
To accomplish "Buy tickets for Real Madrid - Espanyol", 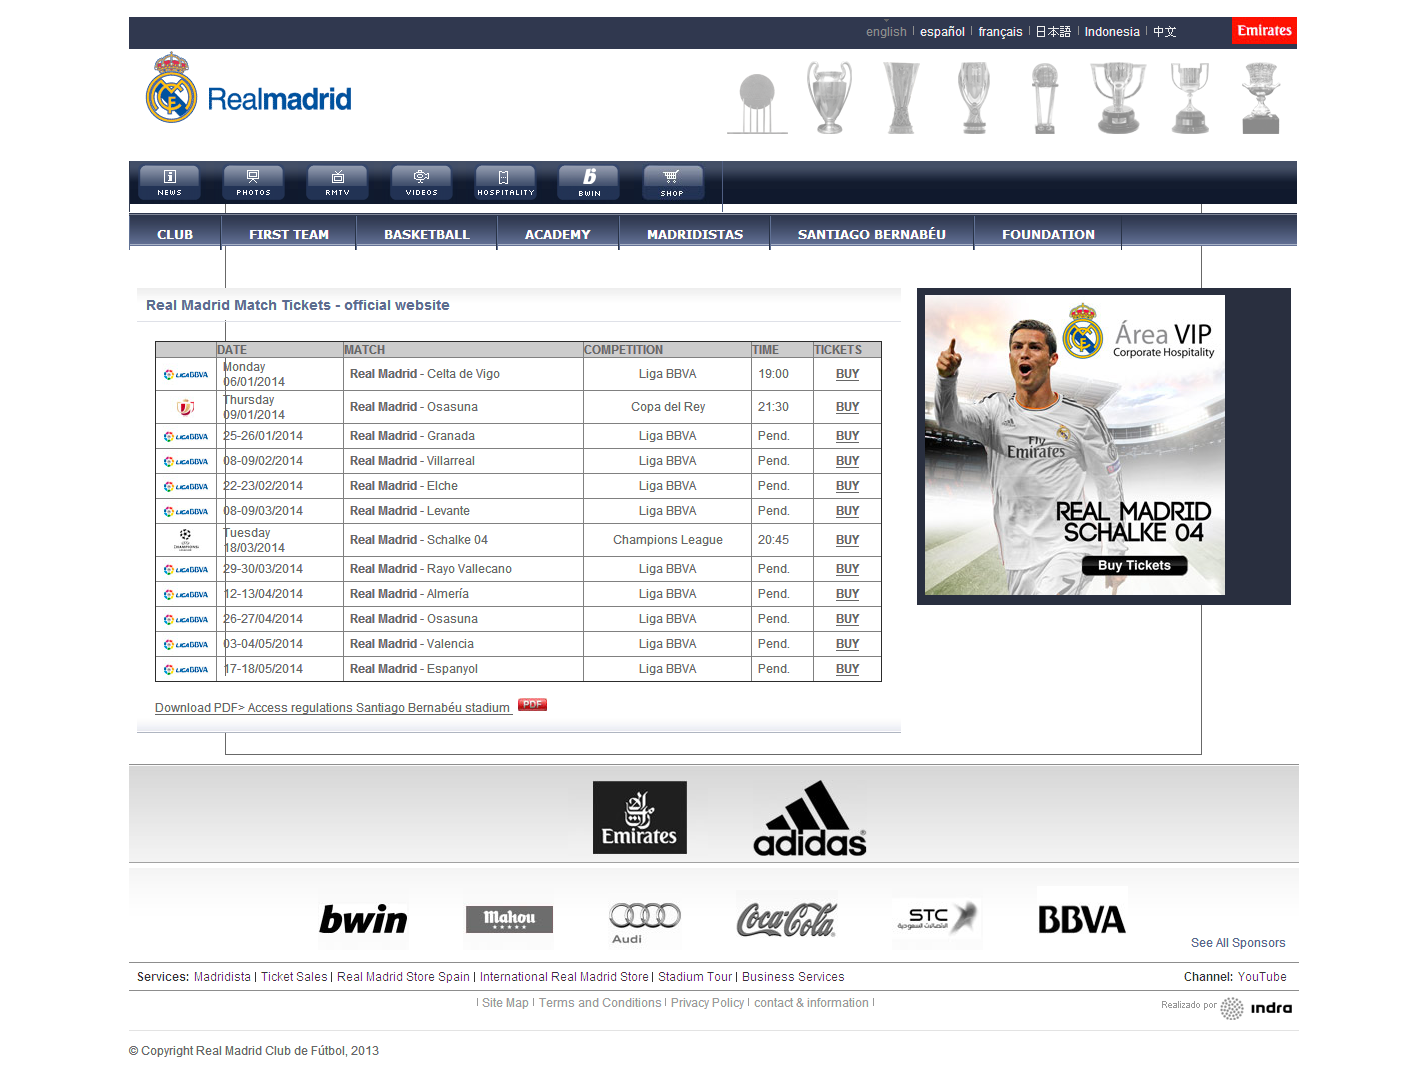I will pos(847,669).
